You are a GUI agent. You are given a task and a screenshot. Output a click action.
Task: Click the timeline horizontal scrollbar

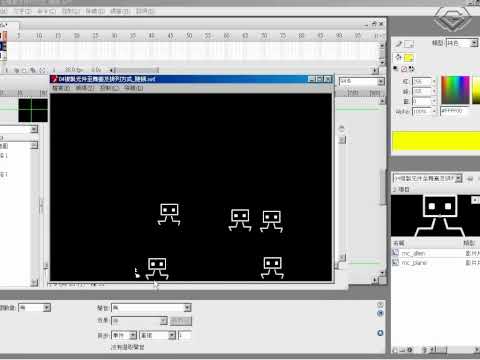(x=135, y=70)
